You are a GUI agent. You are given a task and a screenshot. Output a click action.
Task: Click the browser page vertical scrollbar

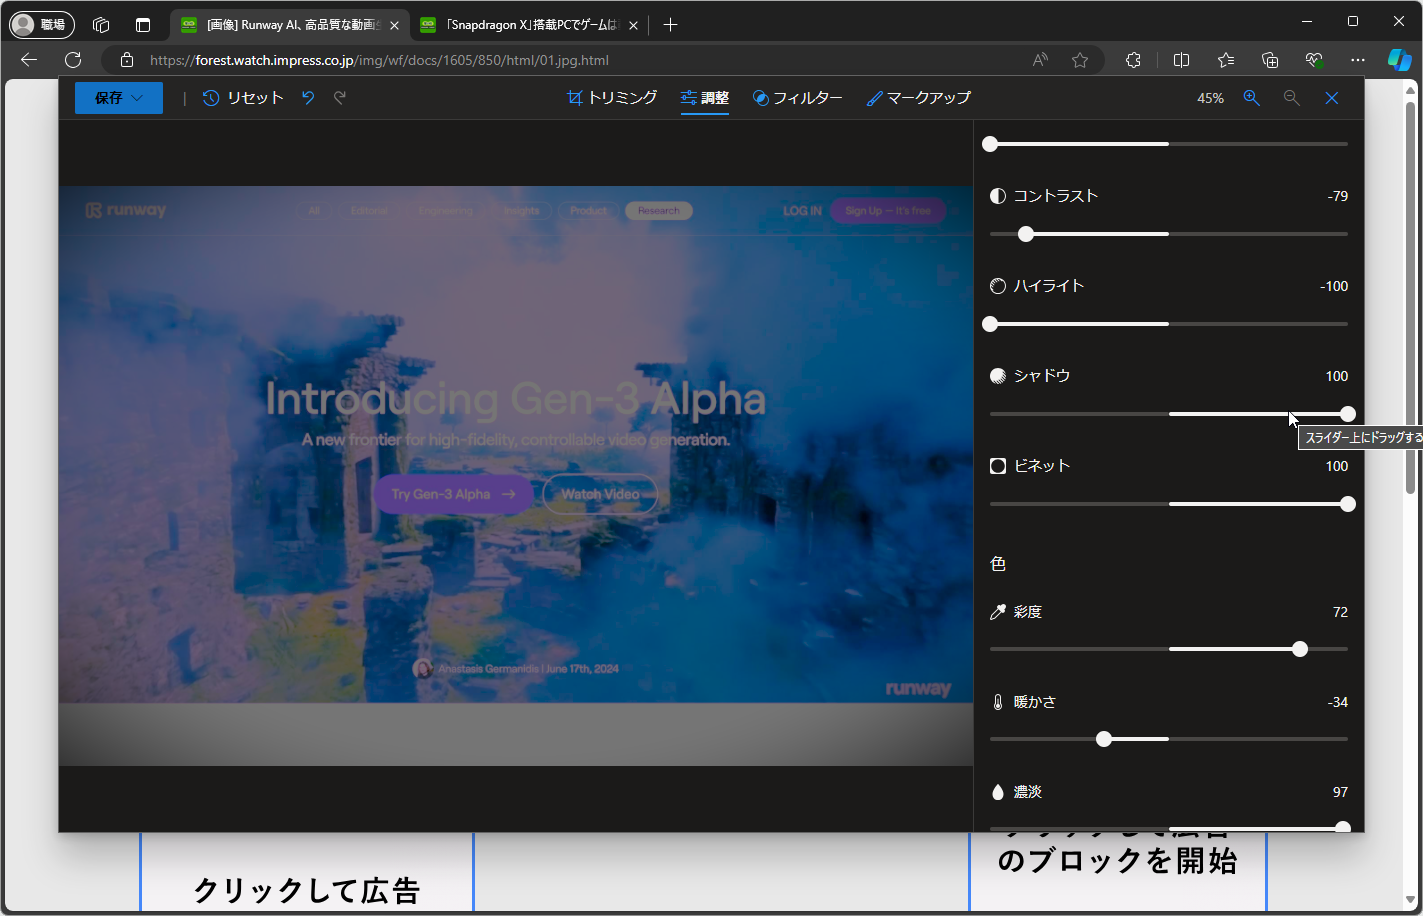click(x=1411, y=296)
